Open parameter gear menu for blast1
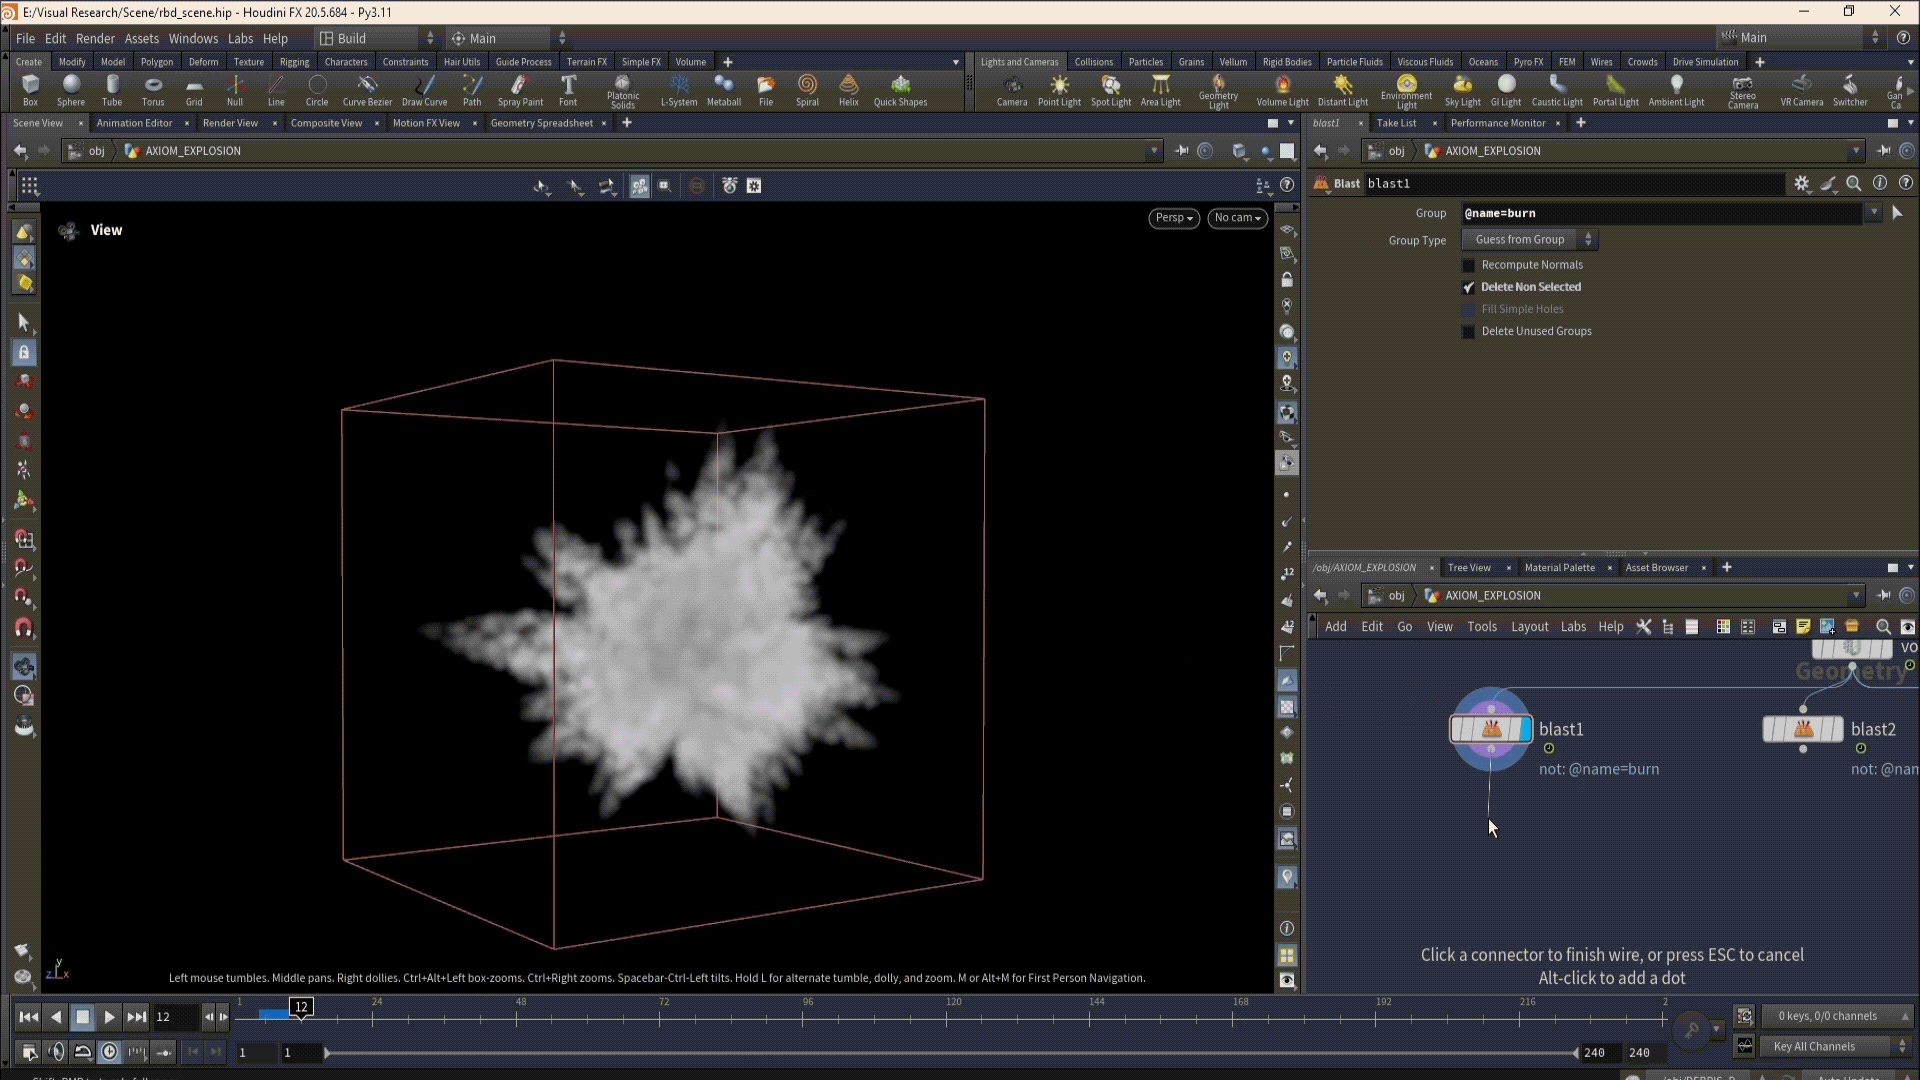 [x=1801, y=183]
